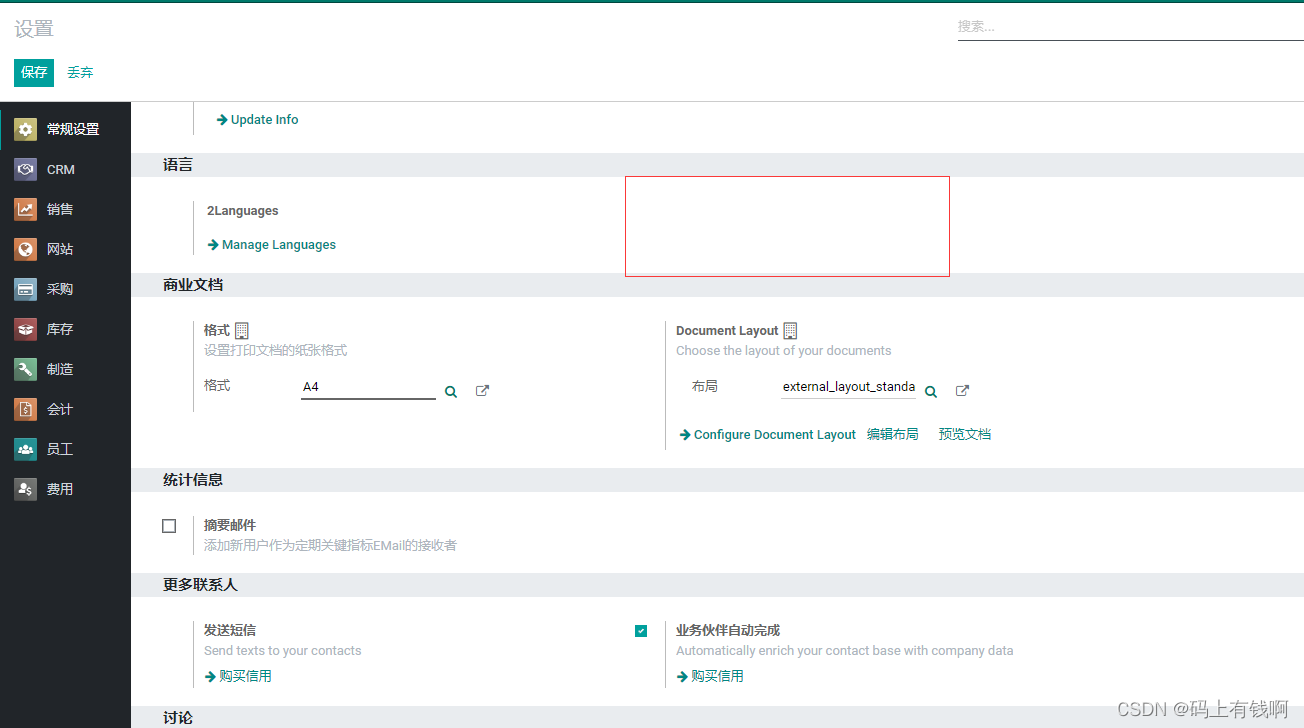The height and width of the screenshot is (728, 1304).
Task: Enable the 摘要邮件 digest email checkbox
Action: (x=169, y=525)
